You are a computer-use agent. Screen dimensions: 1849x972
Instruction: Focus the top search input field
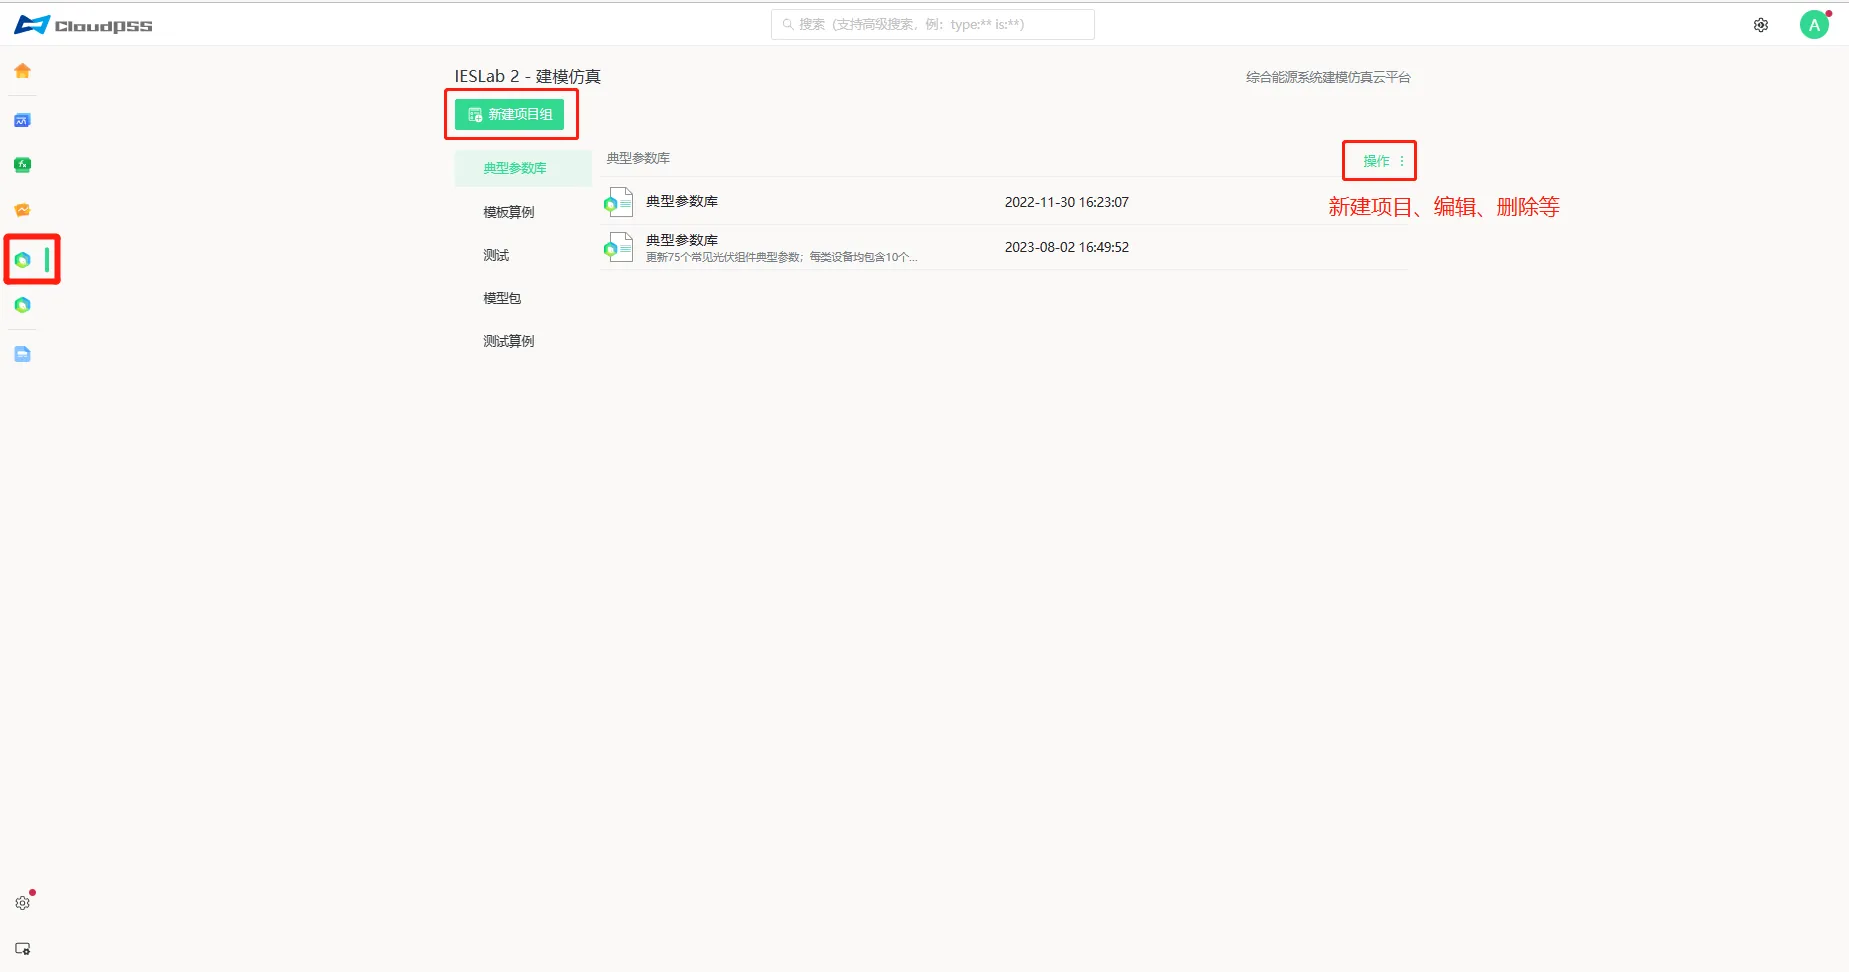(x=933, y=24)
